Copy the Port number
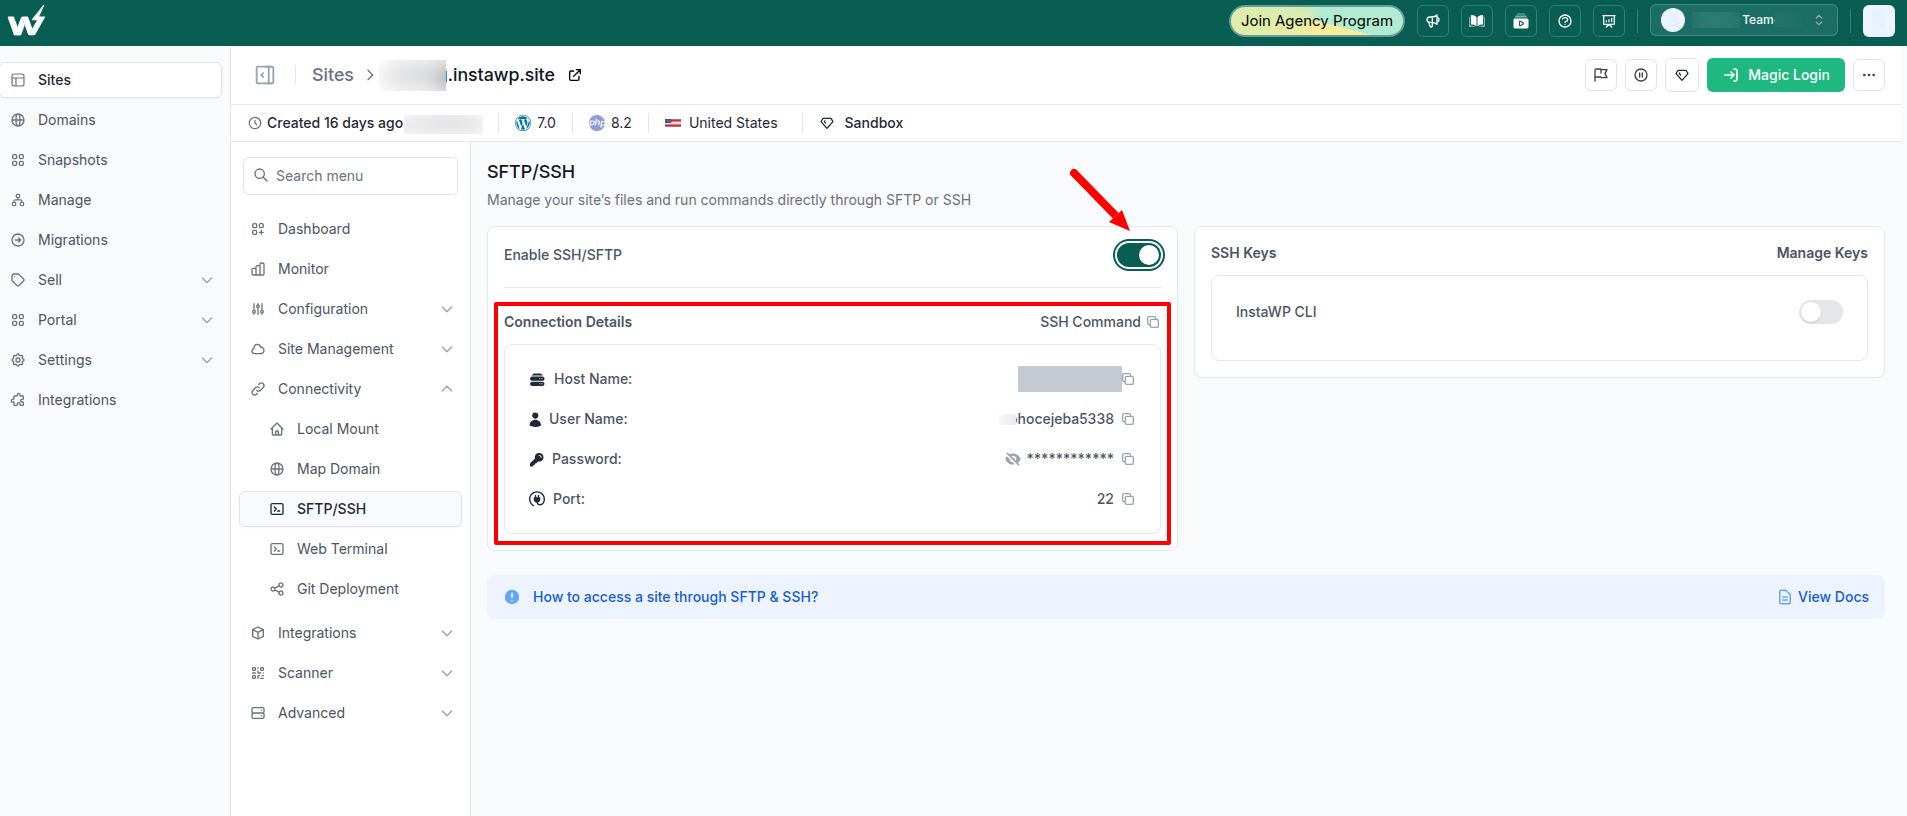 pyautogui.click(x=1128, y=499)
